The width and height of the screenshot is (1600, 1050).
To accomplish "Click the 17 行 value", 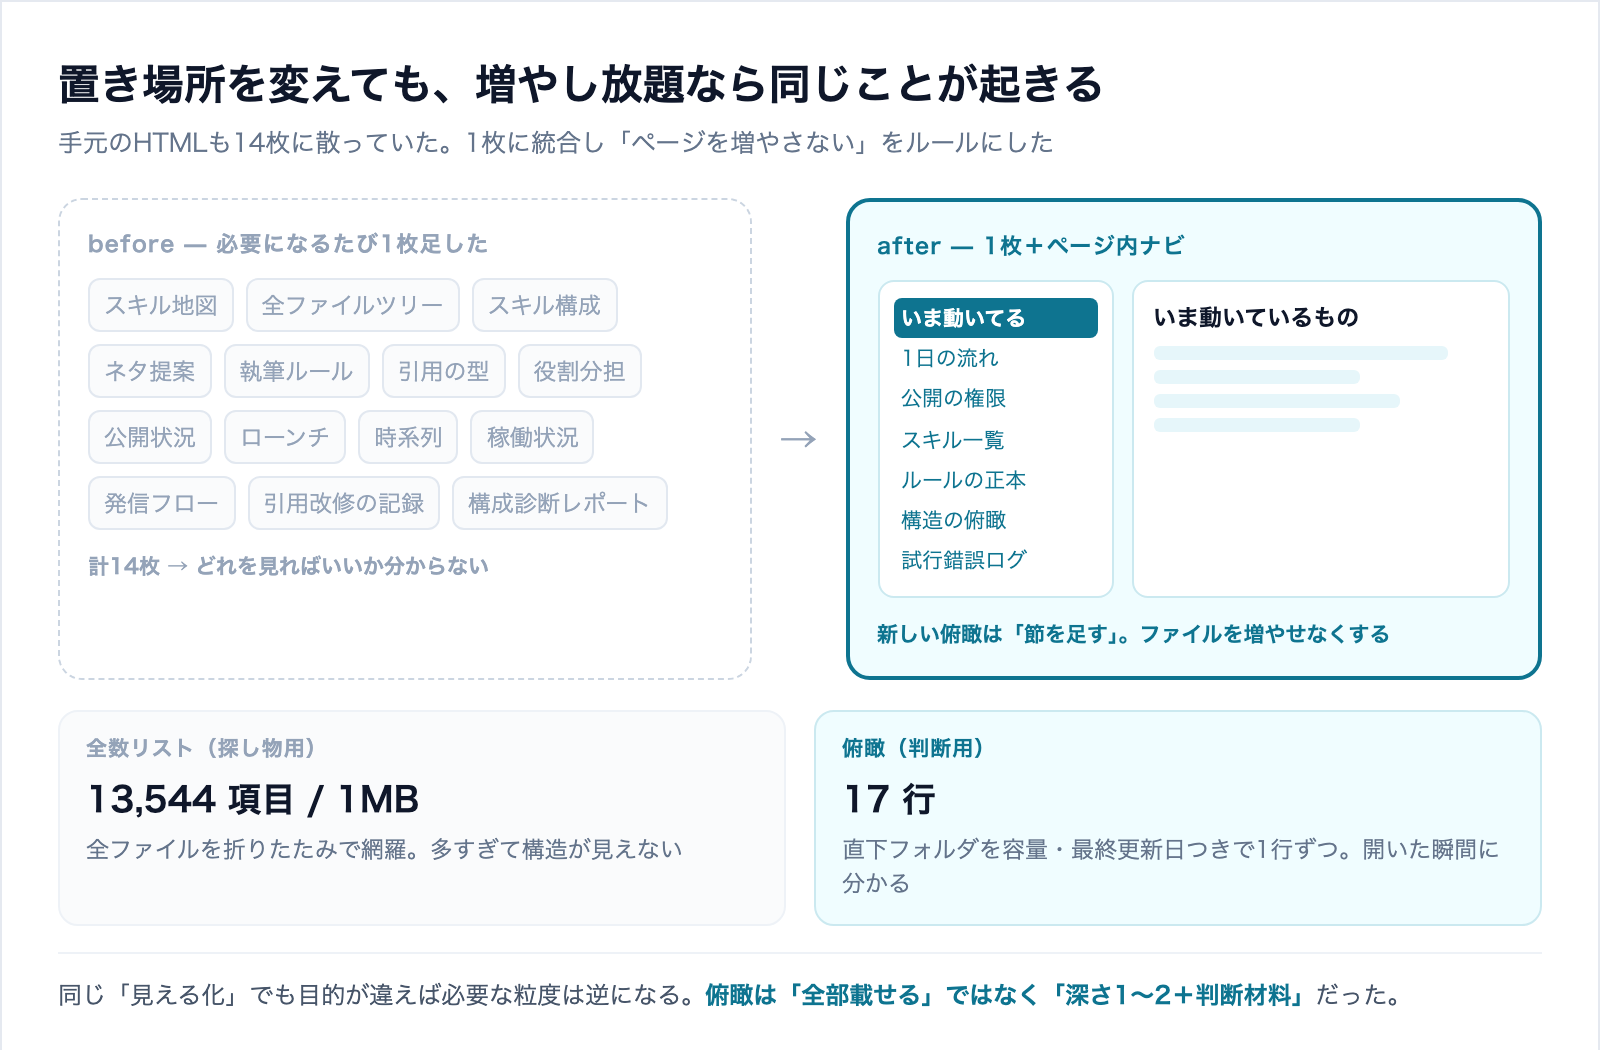I will (890, 799).
